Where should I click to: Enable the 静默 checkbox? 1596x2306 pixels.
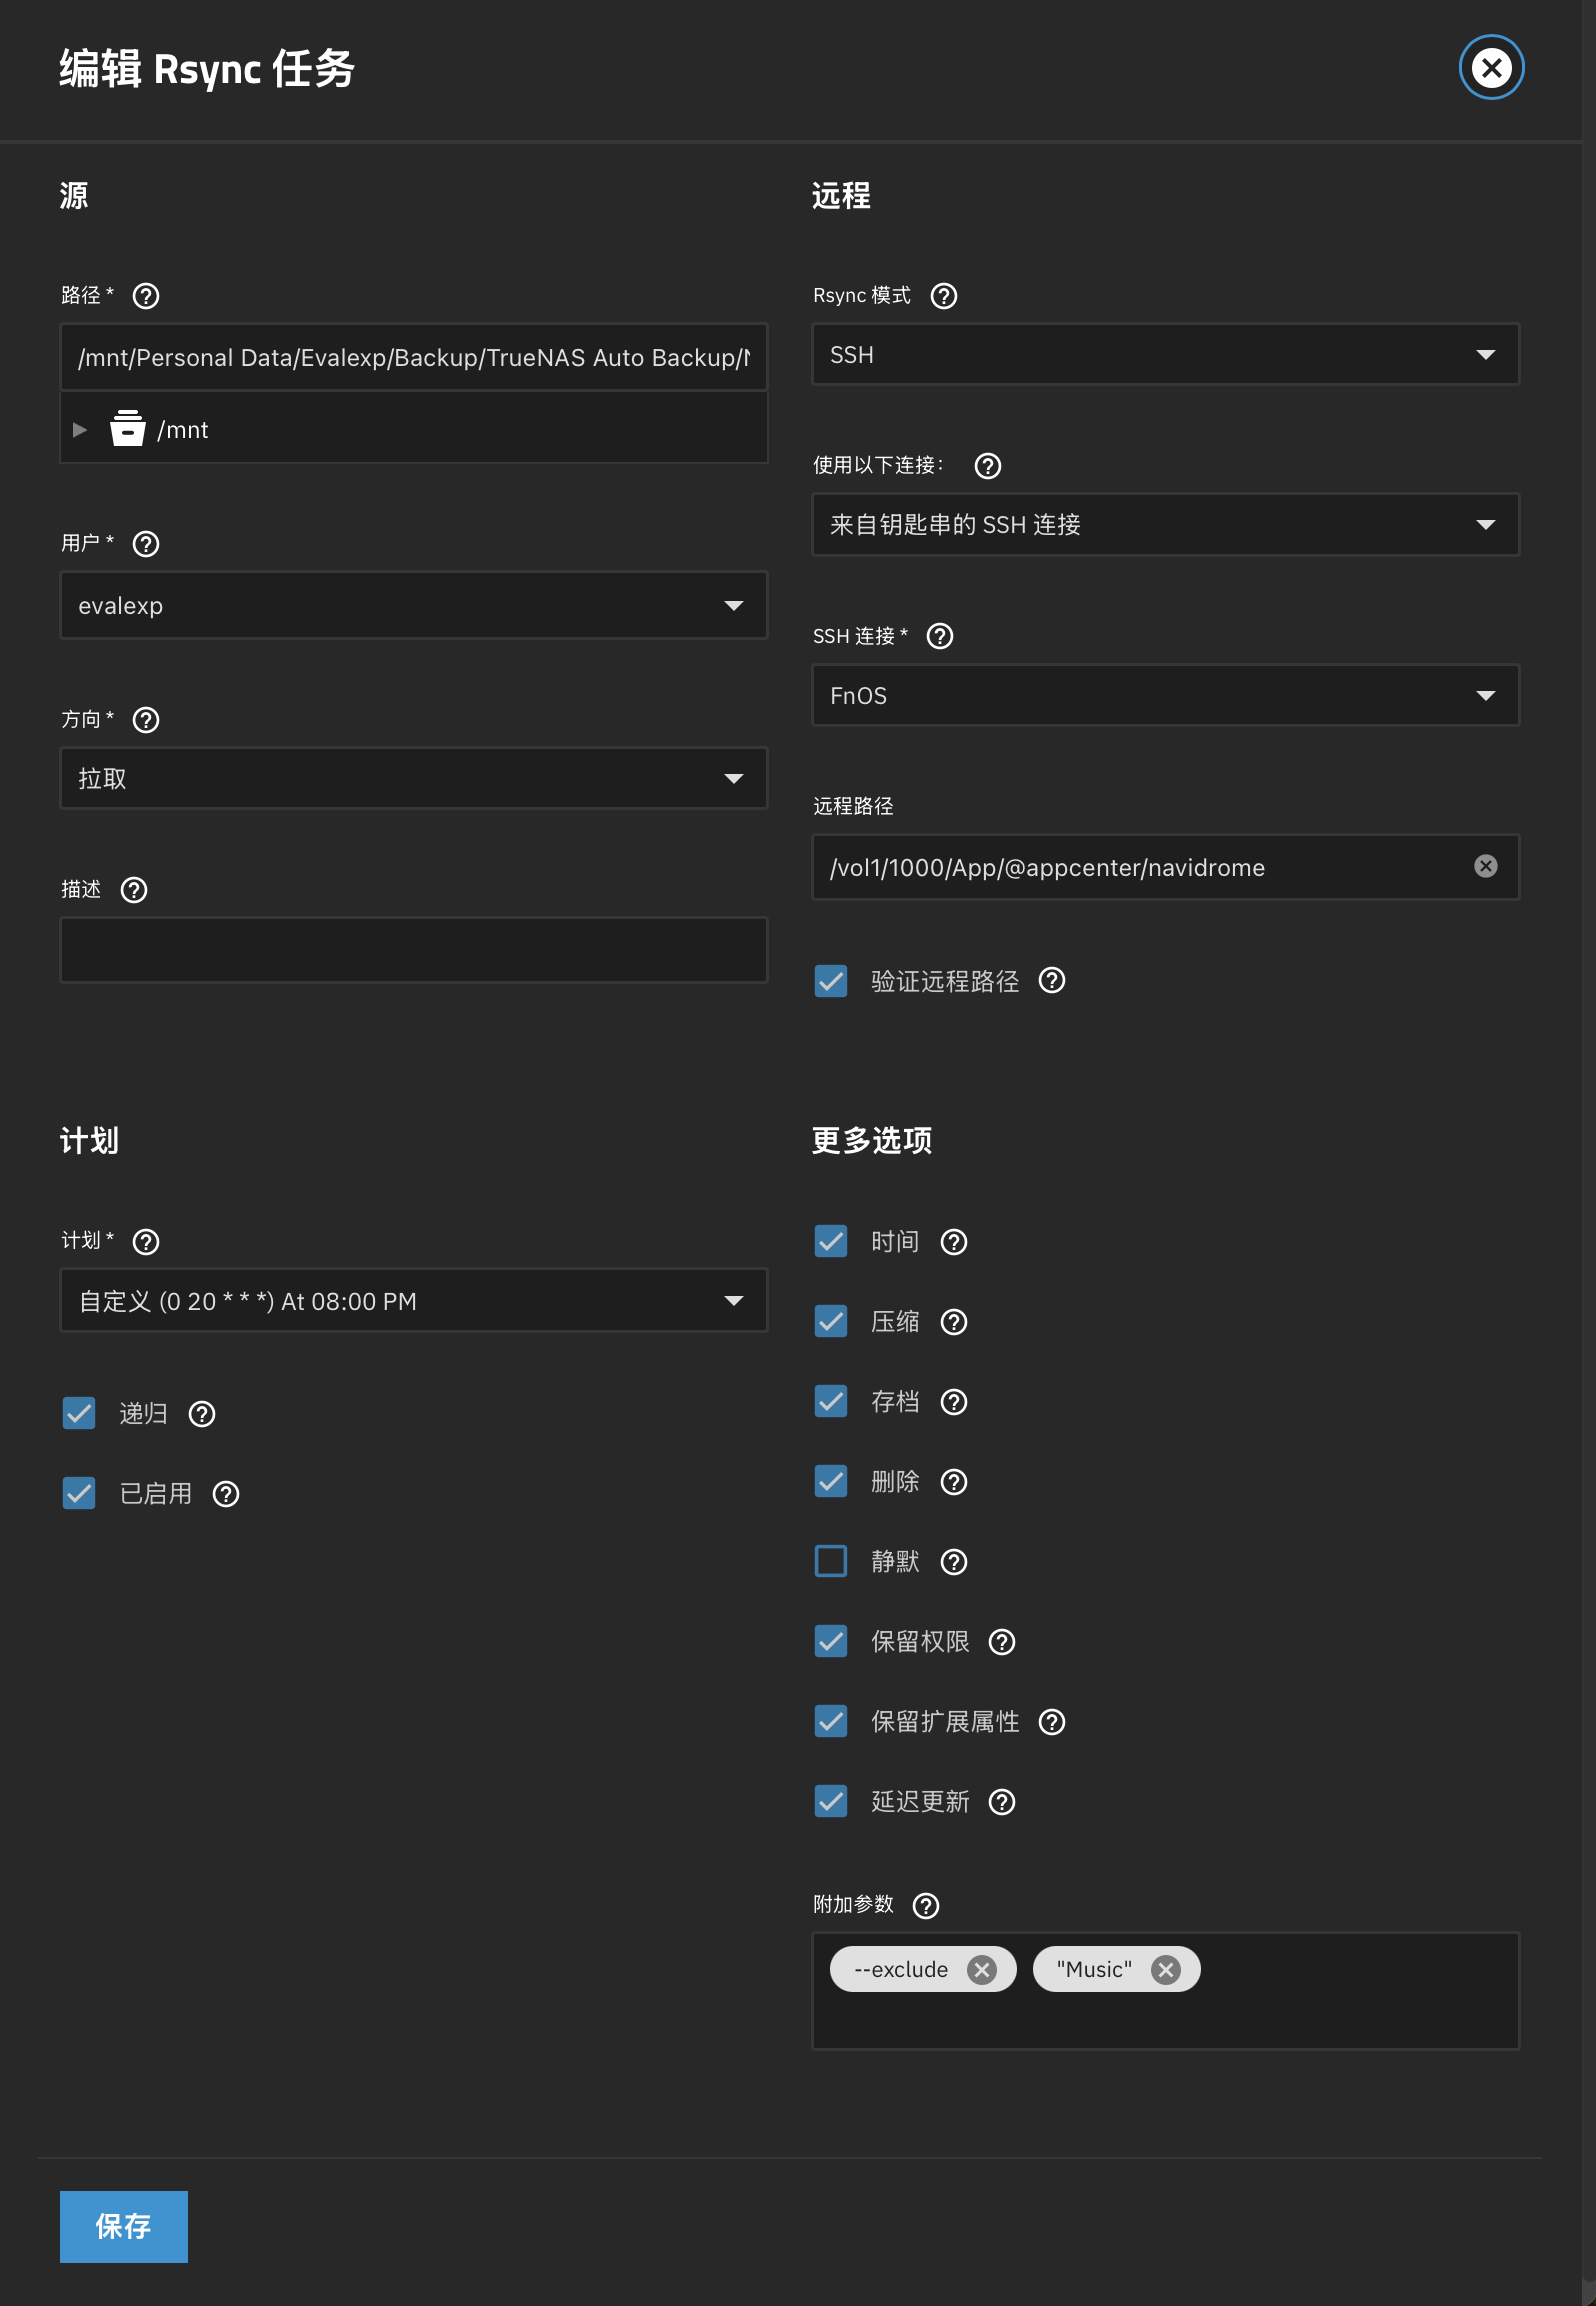tap(831, 1561)
